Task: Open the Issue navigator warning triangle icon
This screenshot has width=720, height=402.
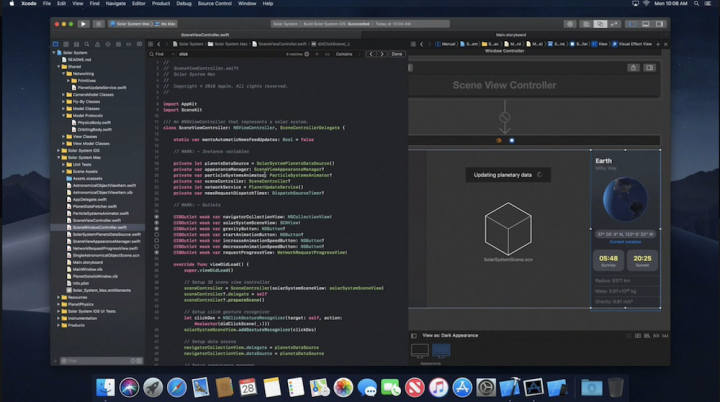Action: pyautogui.click(x=97, y=44)
